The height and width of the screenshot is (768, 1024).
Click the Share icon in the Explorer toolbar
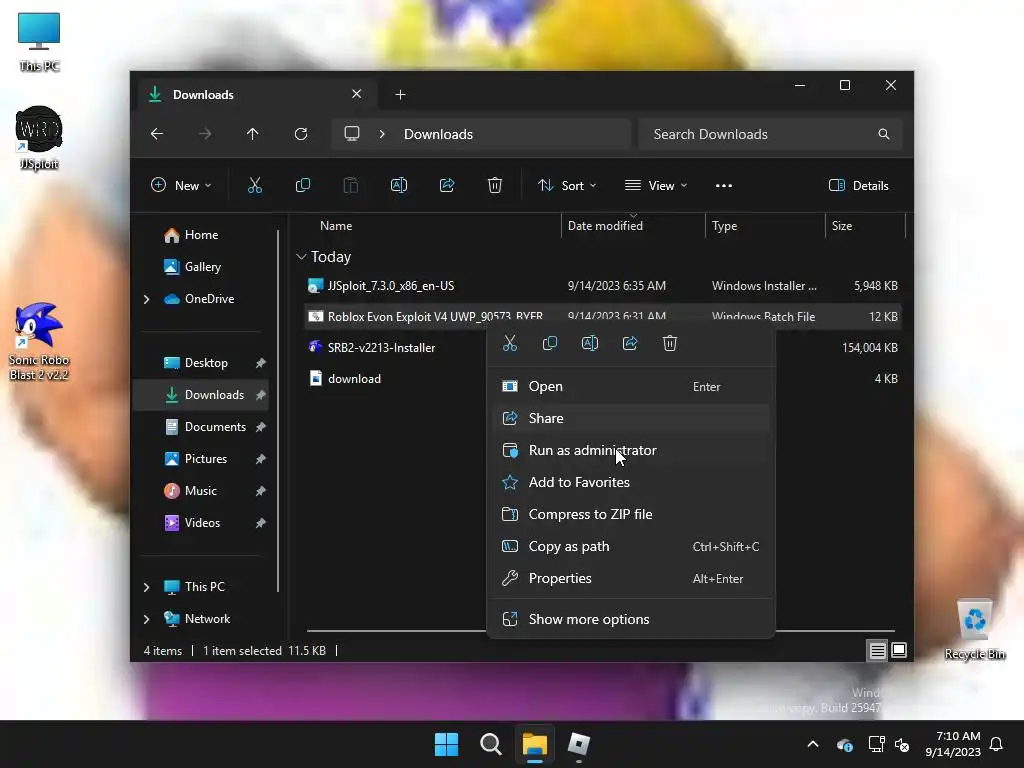click(447, 185)
